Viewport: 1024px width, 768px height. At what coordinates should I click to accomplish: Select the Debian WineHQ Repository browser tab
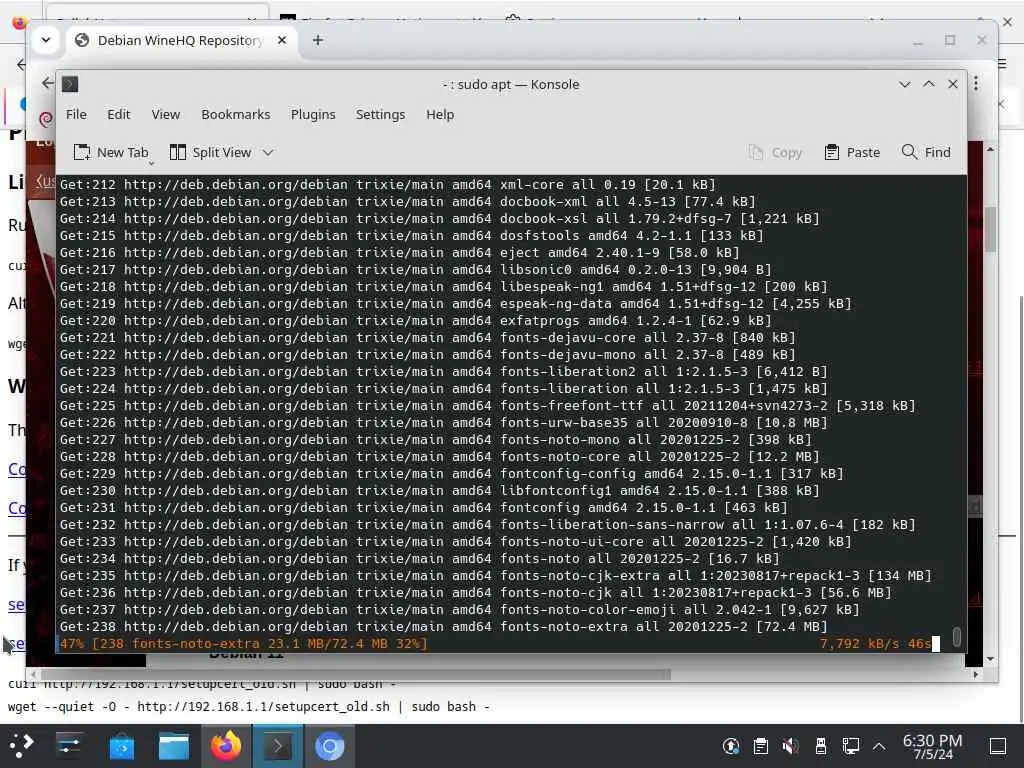coord(180,40)
